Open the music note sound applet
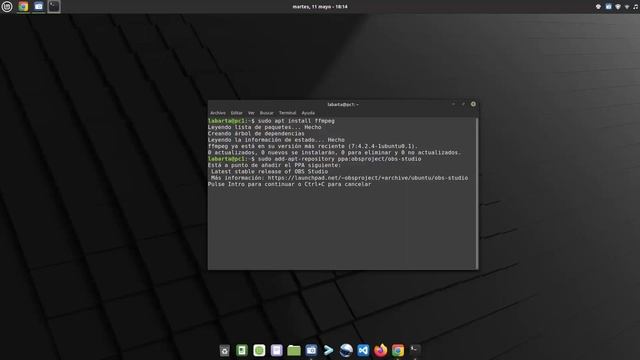Image resolution: width=640 pixels, height=360 pixels. [x=636, y=7]
